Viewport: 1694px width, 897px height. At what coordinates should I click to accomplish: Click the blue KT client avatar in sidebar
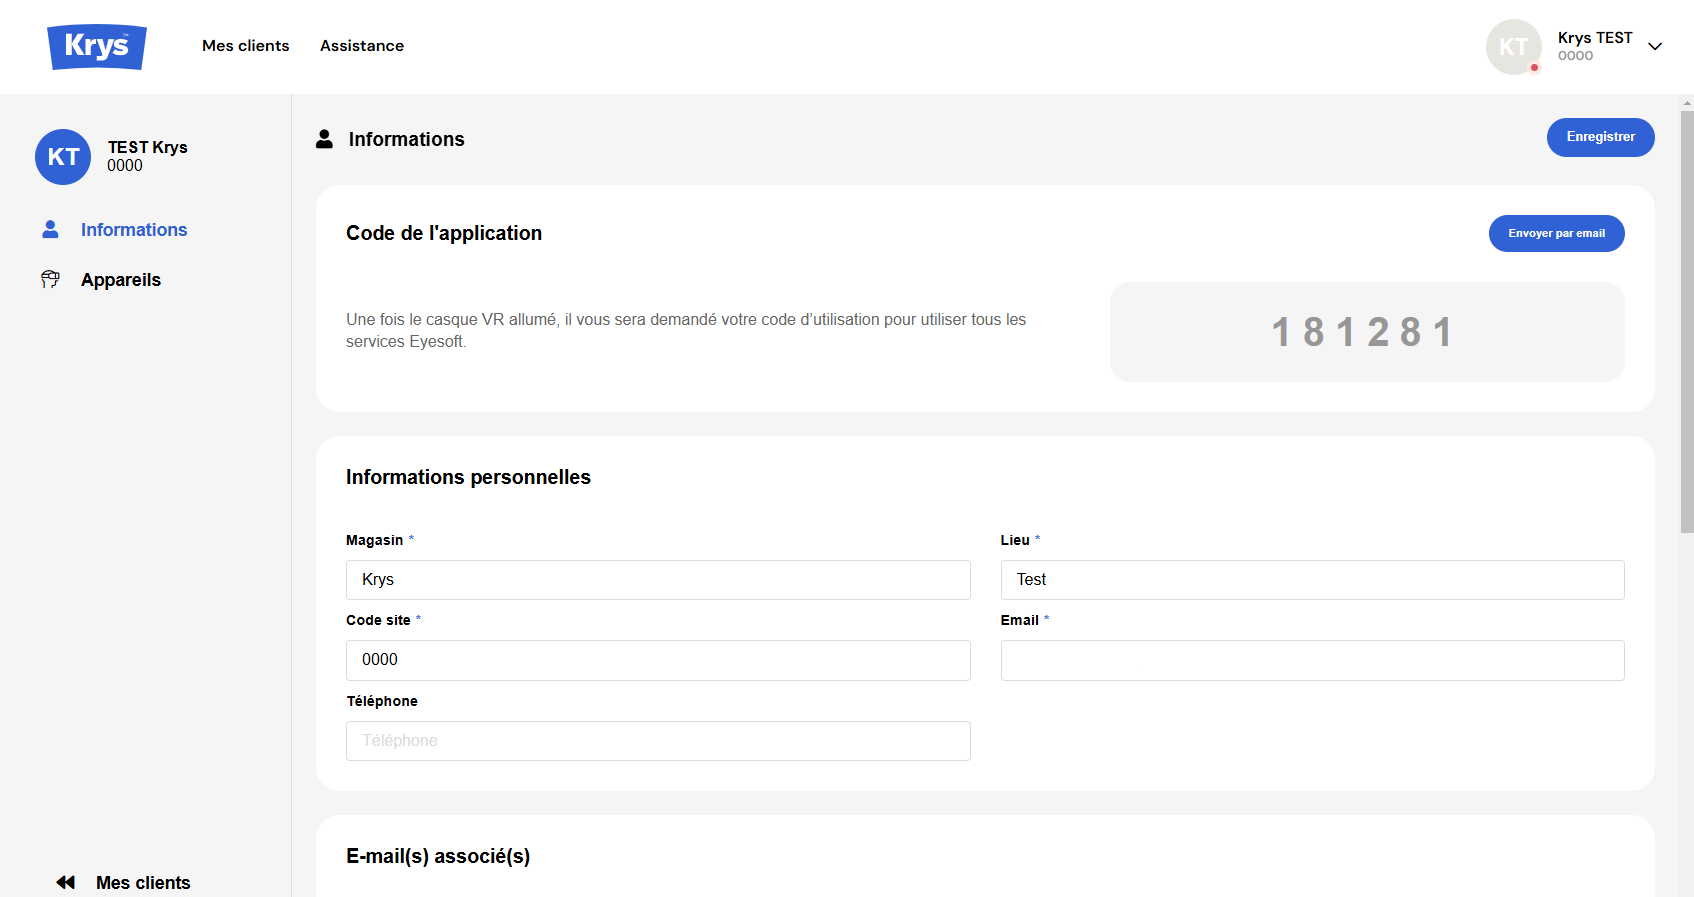pyautogui.click(x=63, y=157)
